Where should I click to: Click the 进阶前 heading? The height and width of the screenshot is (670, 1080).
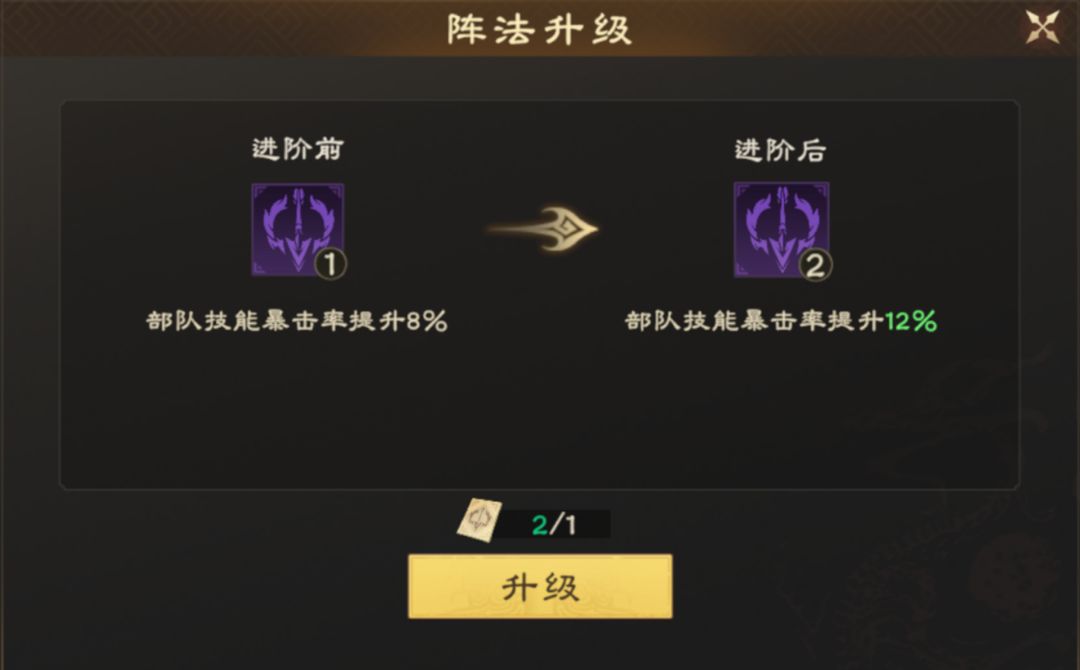click(298, 149)
